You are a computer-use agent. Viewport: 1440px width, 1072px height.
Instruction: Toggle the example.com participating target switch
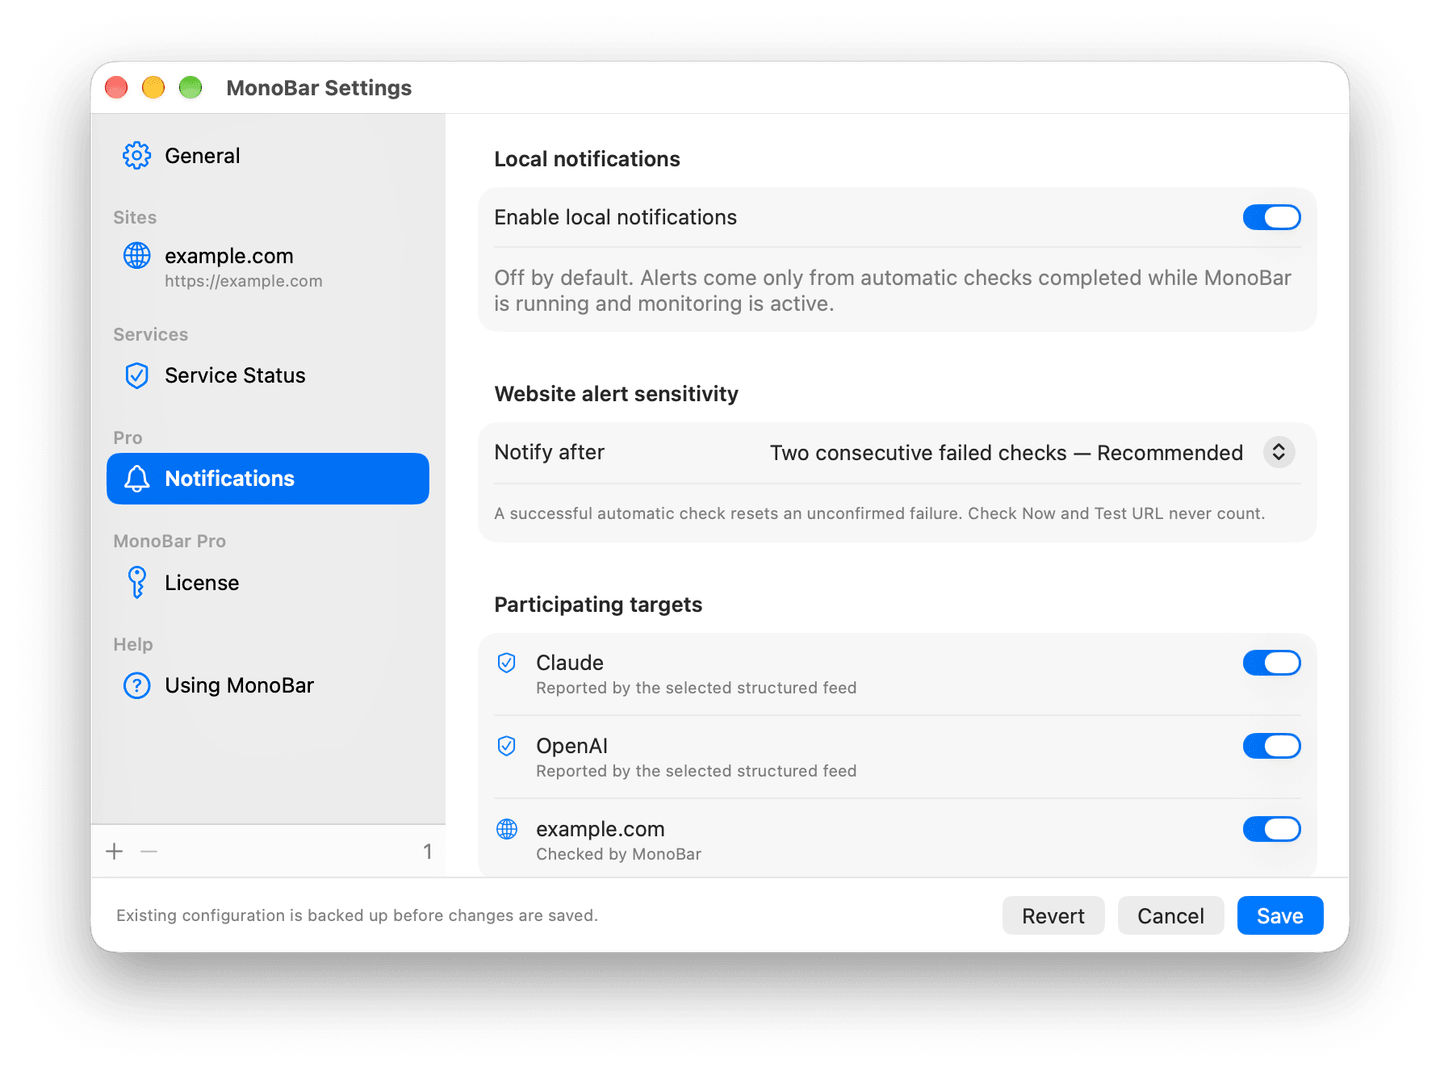click(1272, 829)
